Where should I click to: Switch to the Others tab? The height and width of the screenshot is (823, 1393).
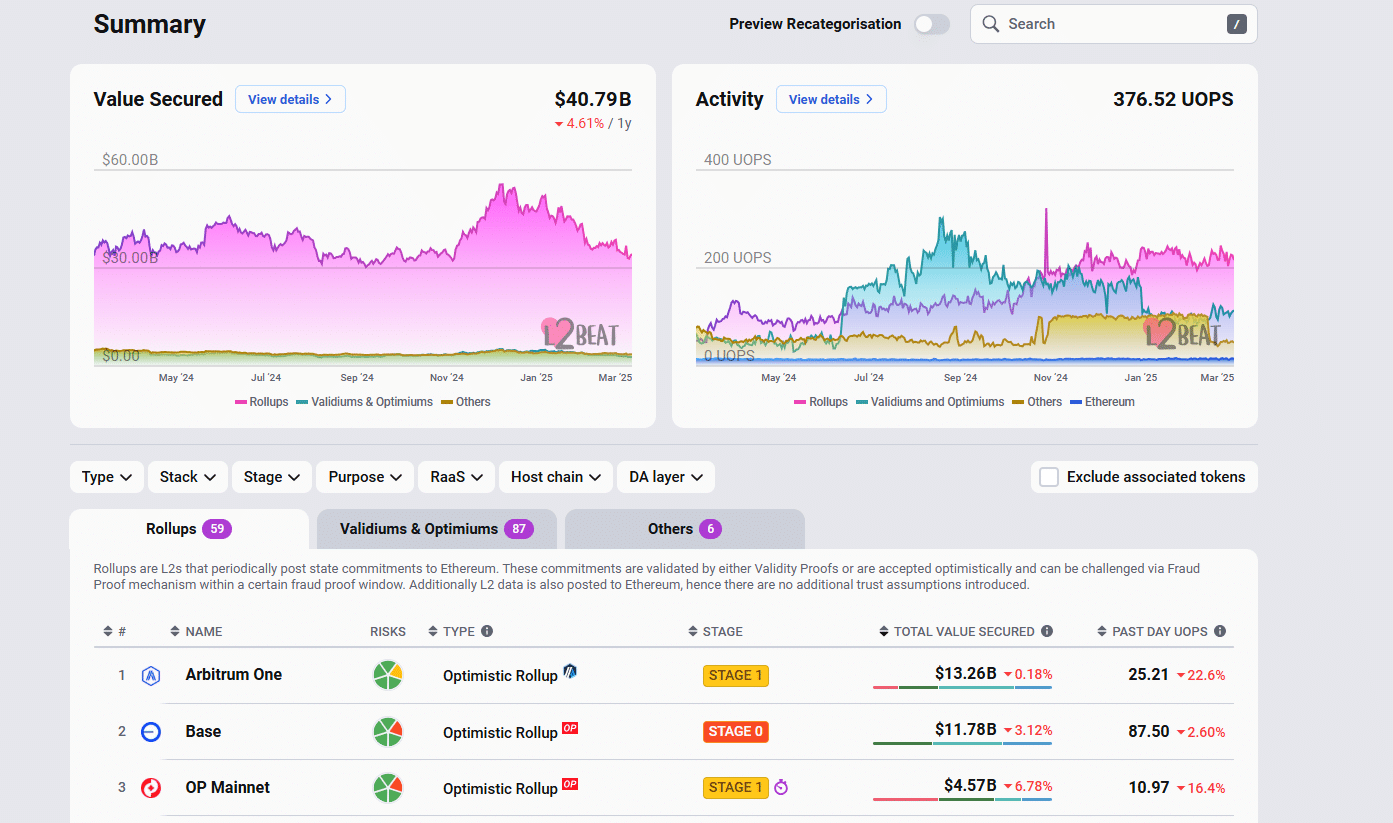(685, 529)
